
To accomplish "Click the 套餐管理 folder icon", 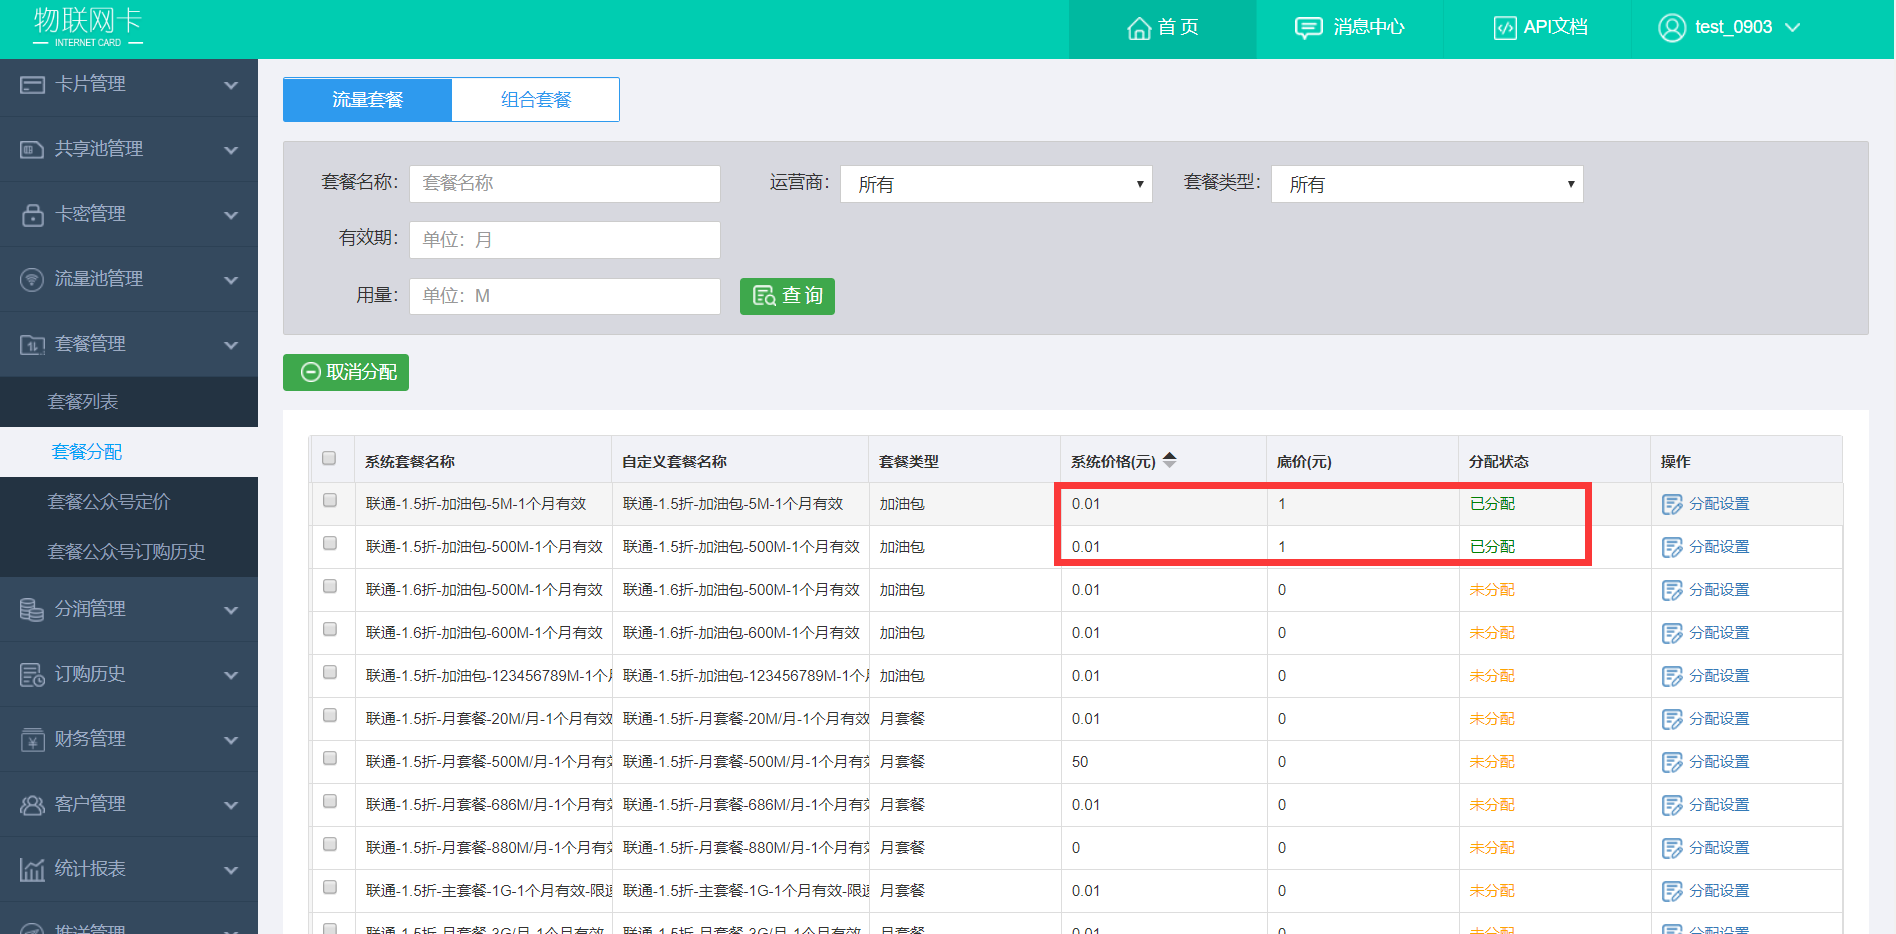I will tap(32, 345).
